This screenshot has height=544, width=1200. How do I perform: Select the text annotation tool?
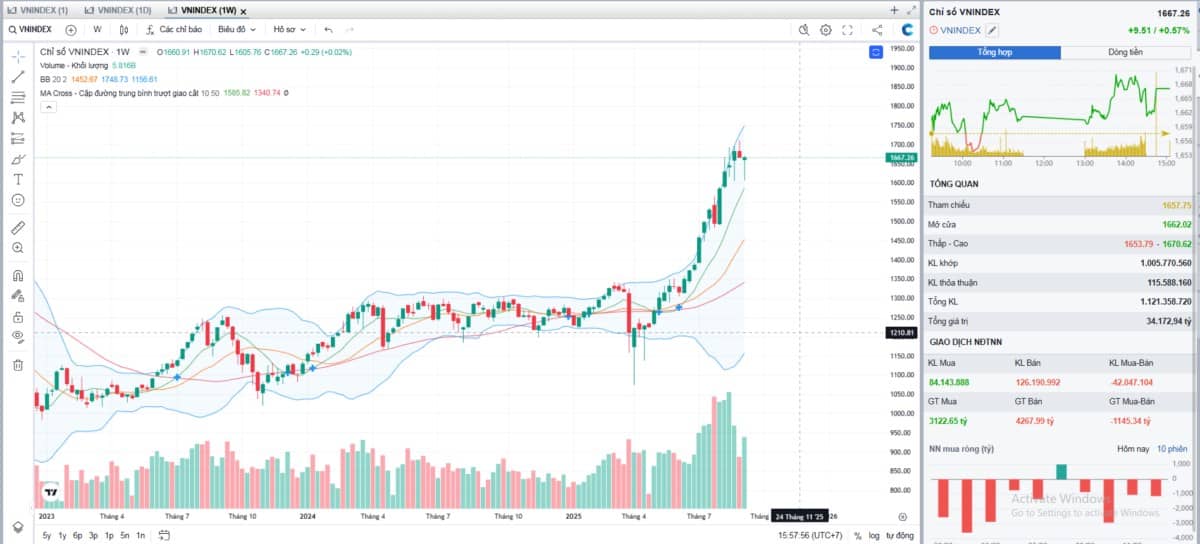tap(18, 179)
